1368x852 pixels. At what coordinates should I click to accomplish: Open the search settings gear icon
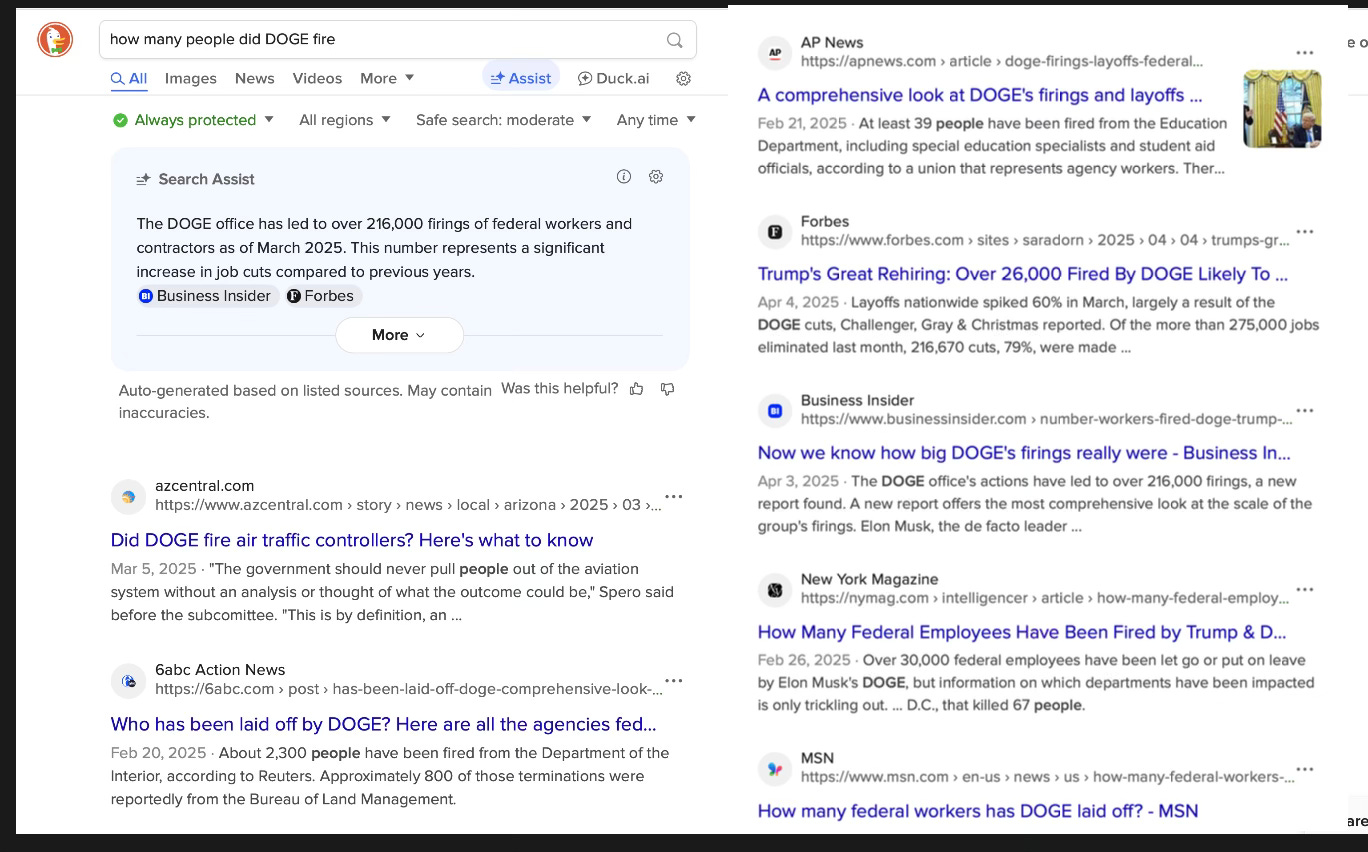pos(683,78)
